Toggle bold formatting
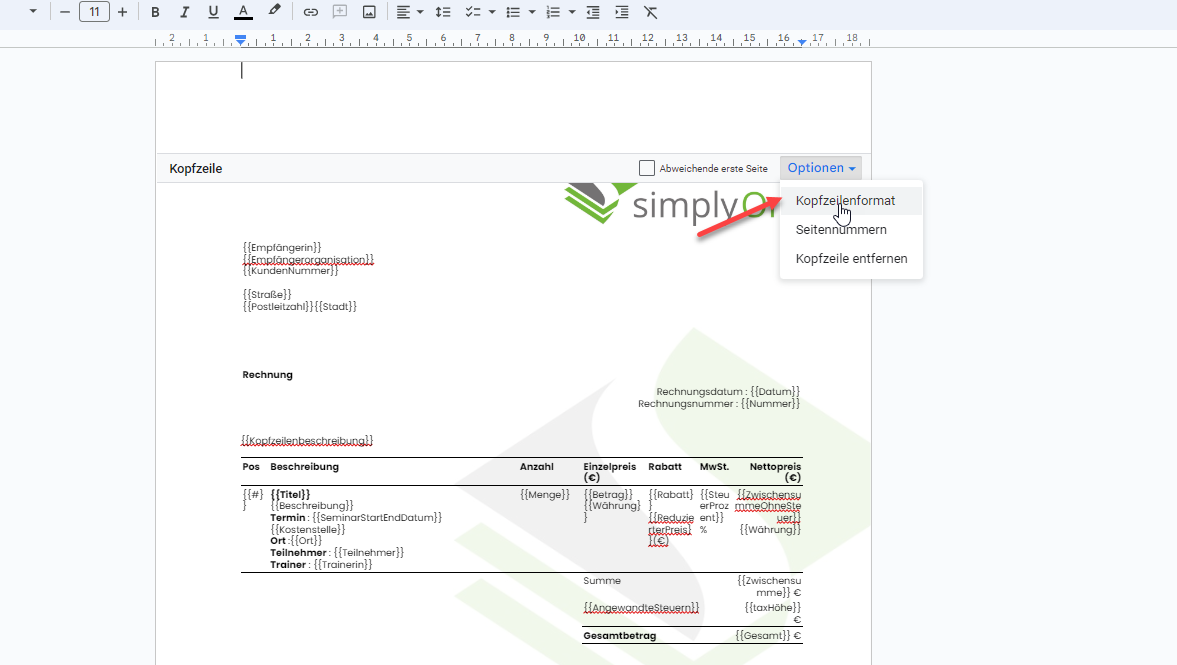 click(x=155, y=12)
